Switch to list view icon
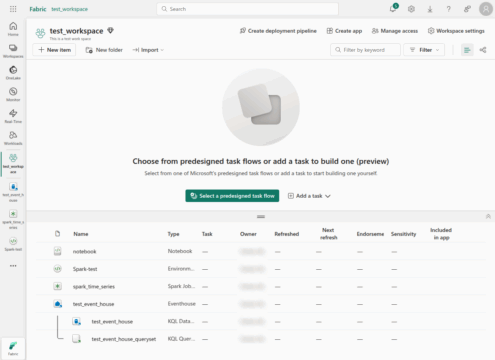The image size is (495, 360). click(x=467, y=50)
